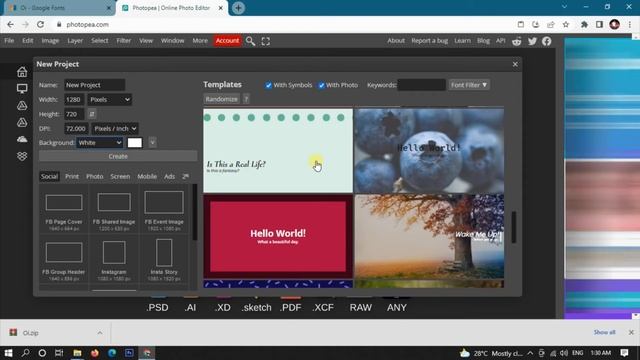This screenshot has width=640, height=360.
Task: Select the Is This a Real Life template
Action: pyautogui.click(x=278, y=151)
